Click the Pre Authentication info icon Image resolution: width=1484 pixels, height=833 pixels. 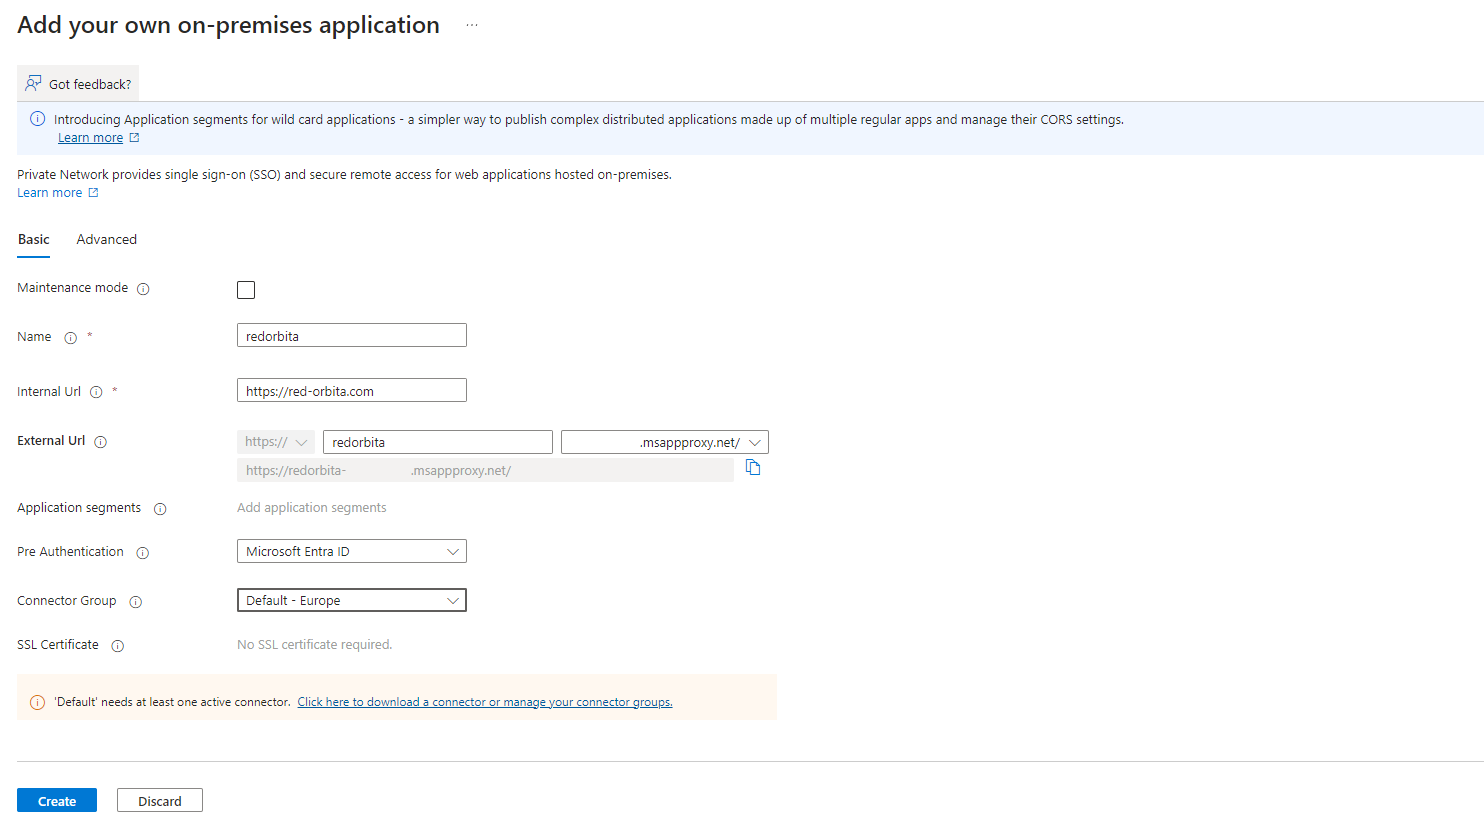[x=143, y=553]
